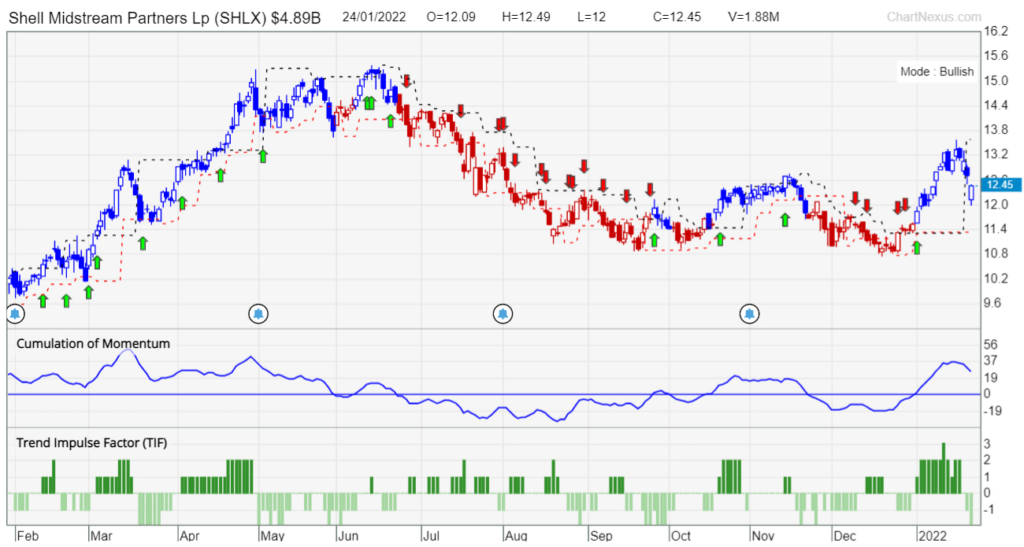Click the green up arrow under the May dip
1024x547 pixels.
(263, 156)
